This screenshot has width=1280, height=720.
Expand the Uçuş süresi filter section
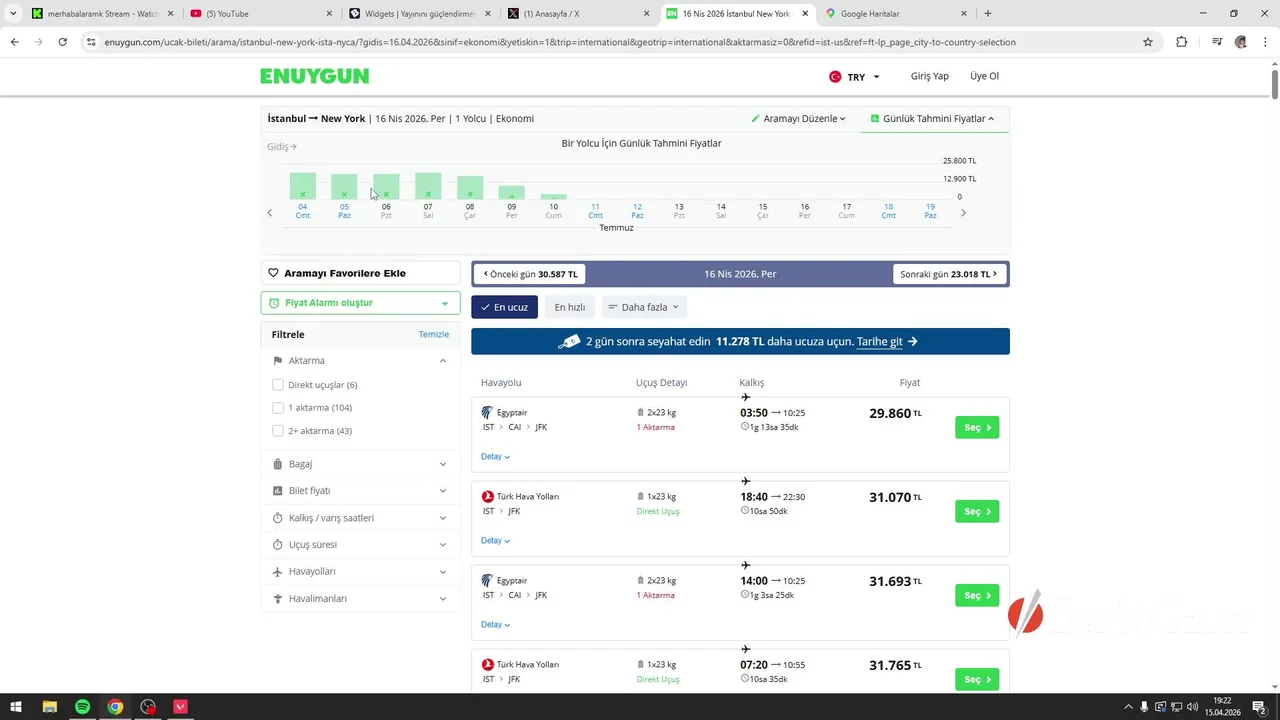[x=443, y=545]
